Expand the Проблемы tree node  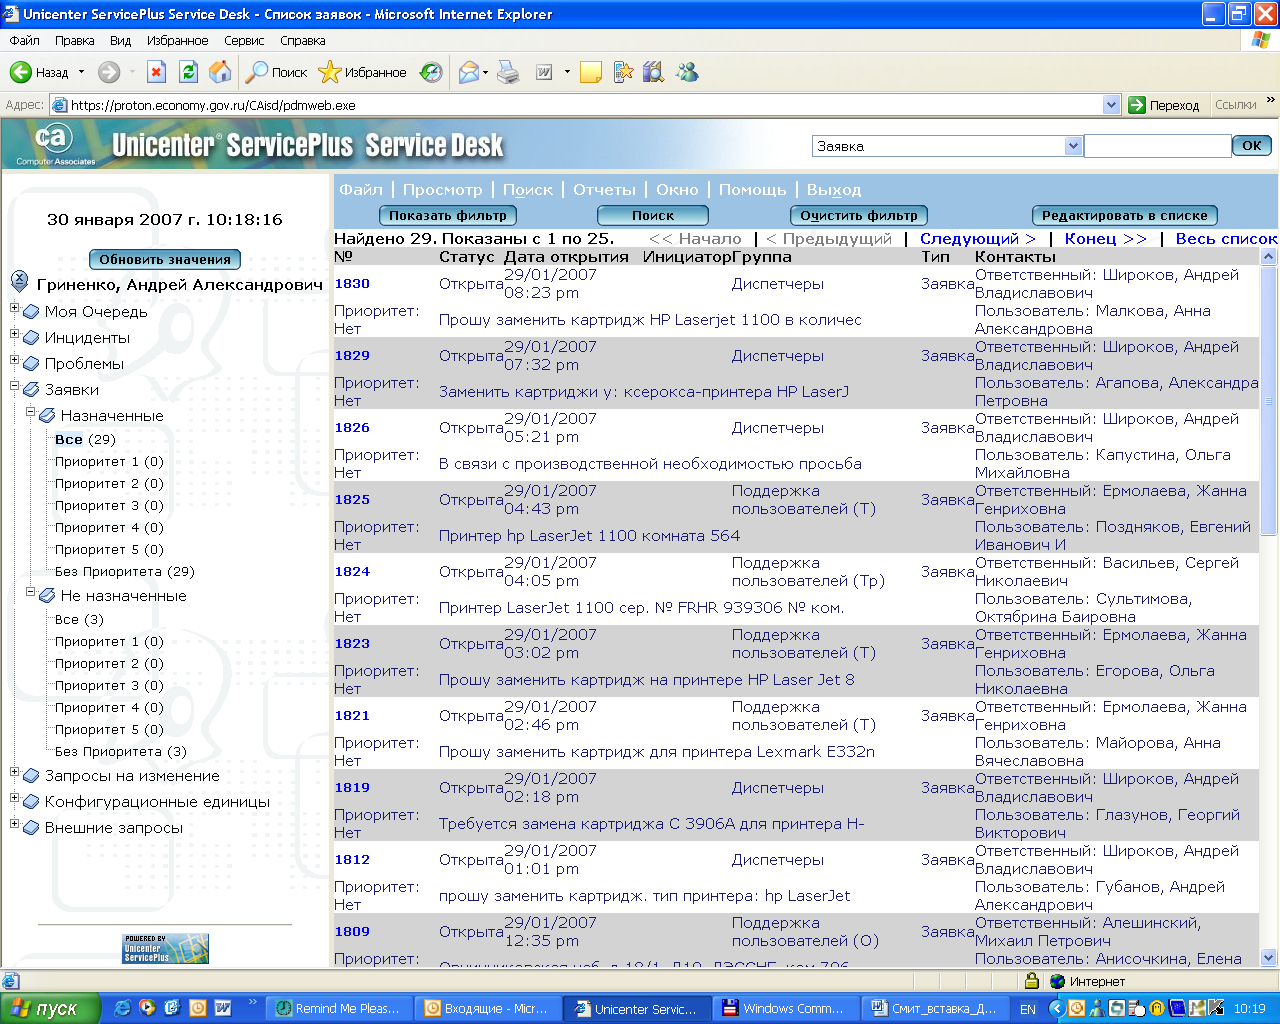(15, 360)
